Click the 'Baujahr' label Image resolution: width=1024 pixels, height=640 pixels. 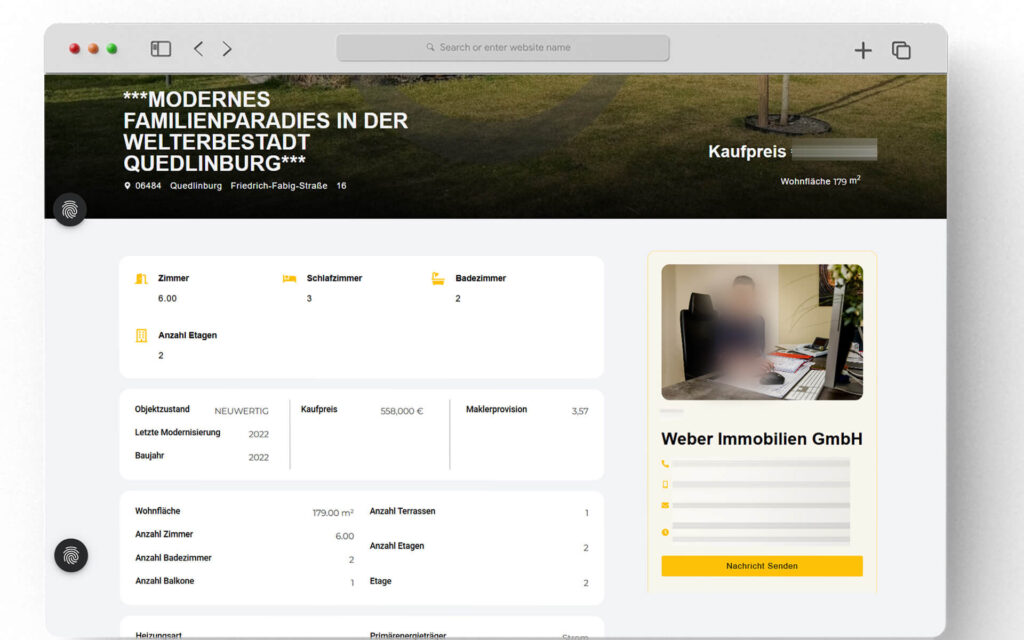150,455
